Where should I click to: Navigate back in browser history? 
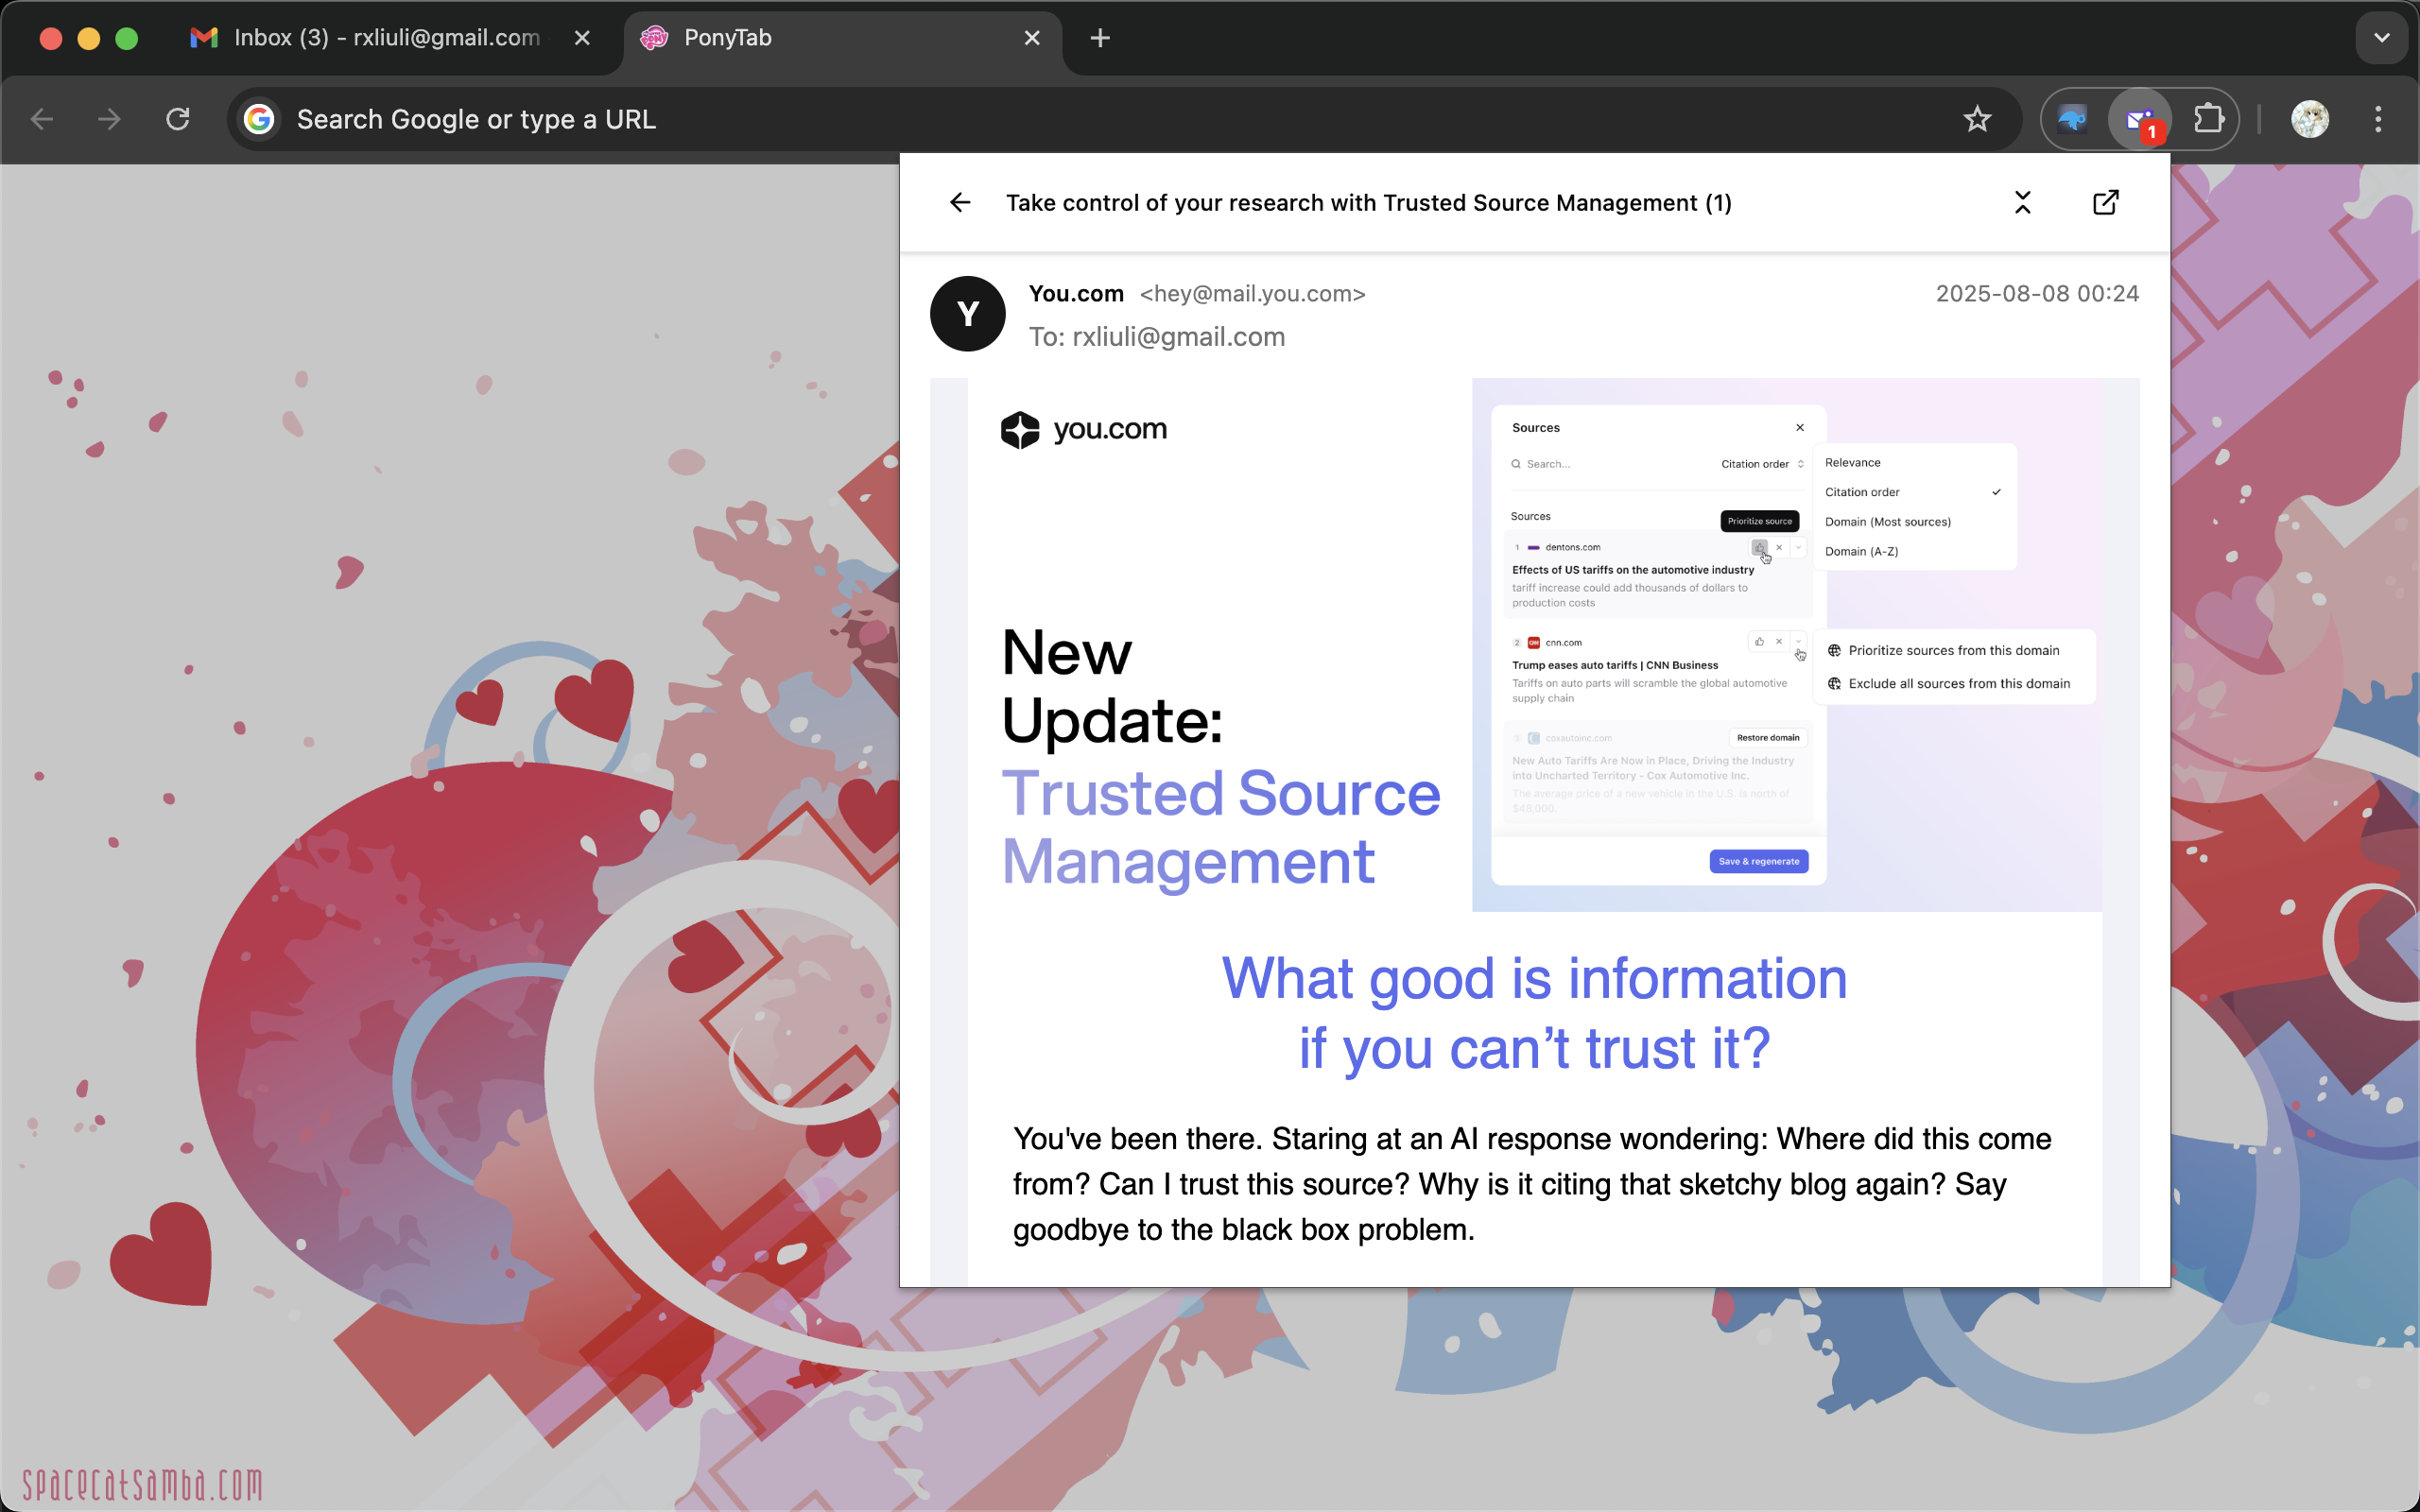pos(42,120)
